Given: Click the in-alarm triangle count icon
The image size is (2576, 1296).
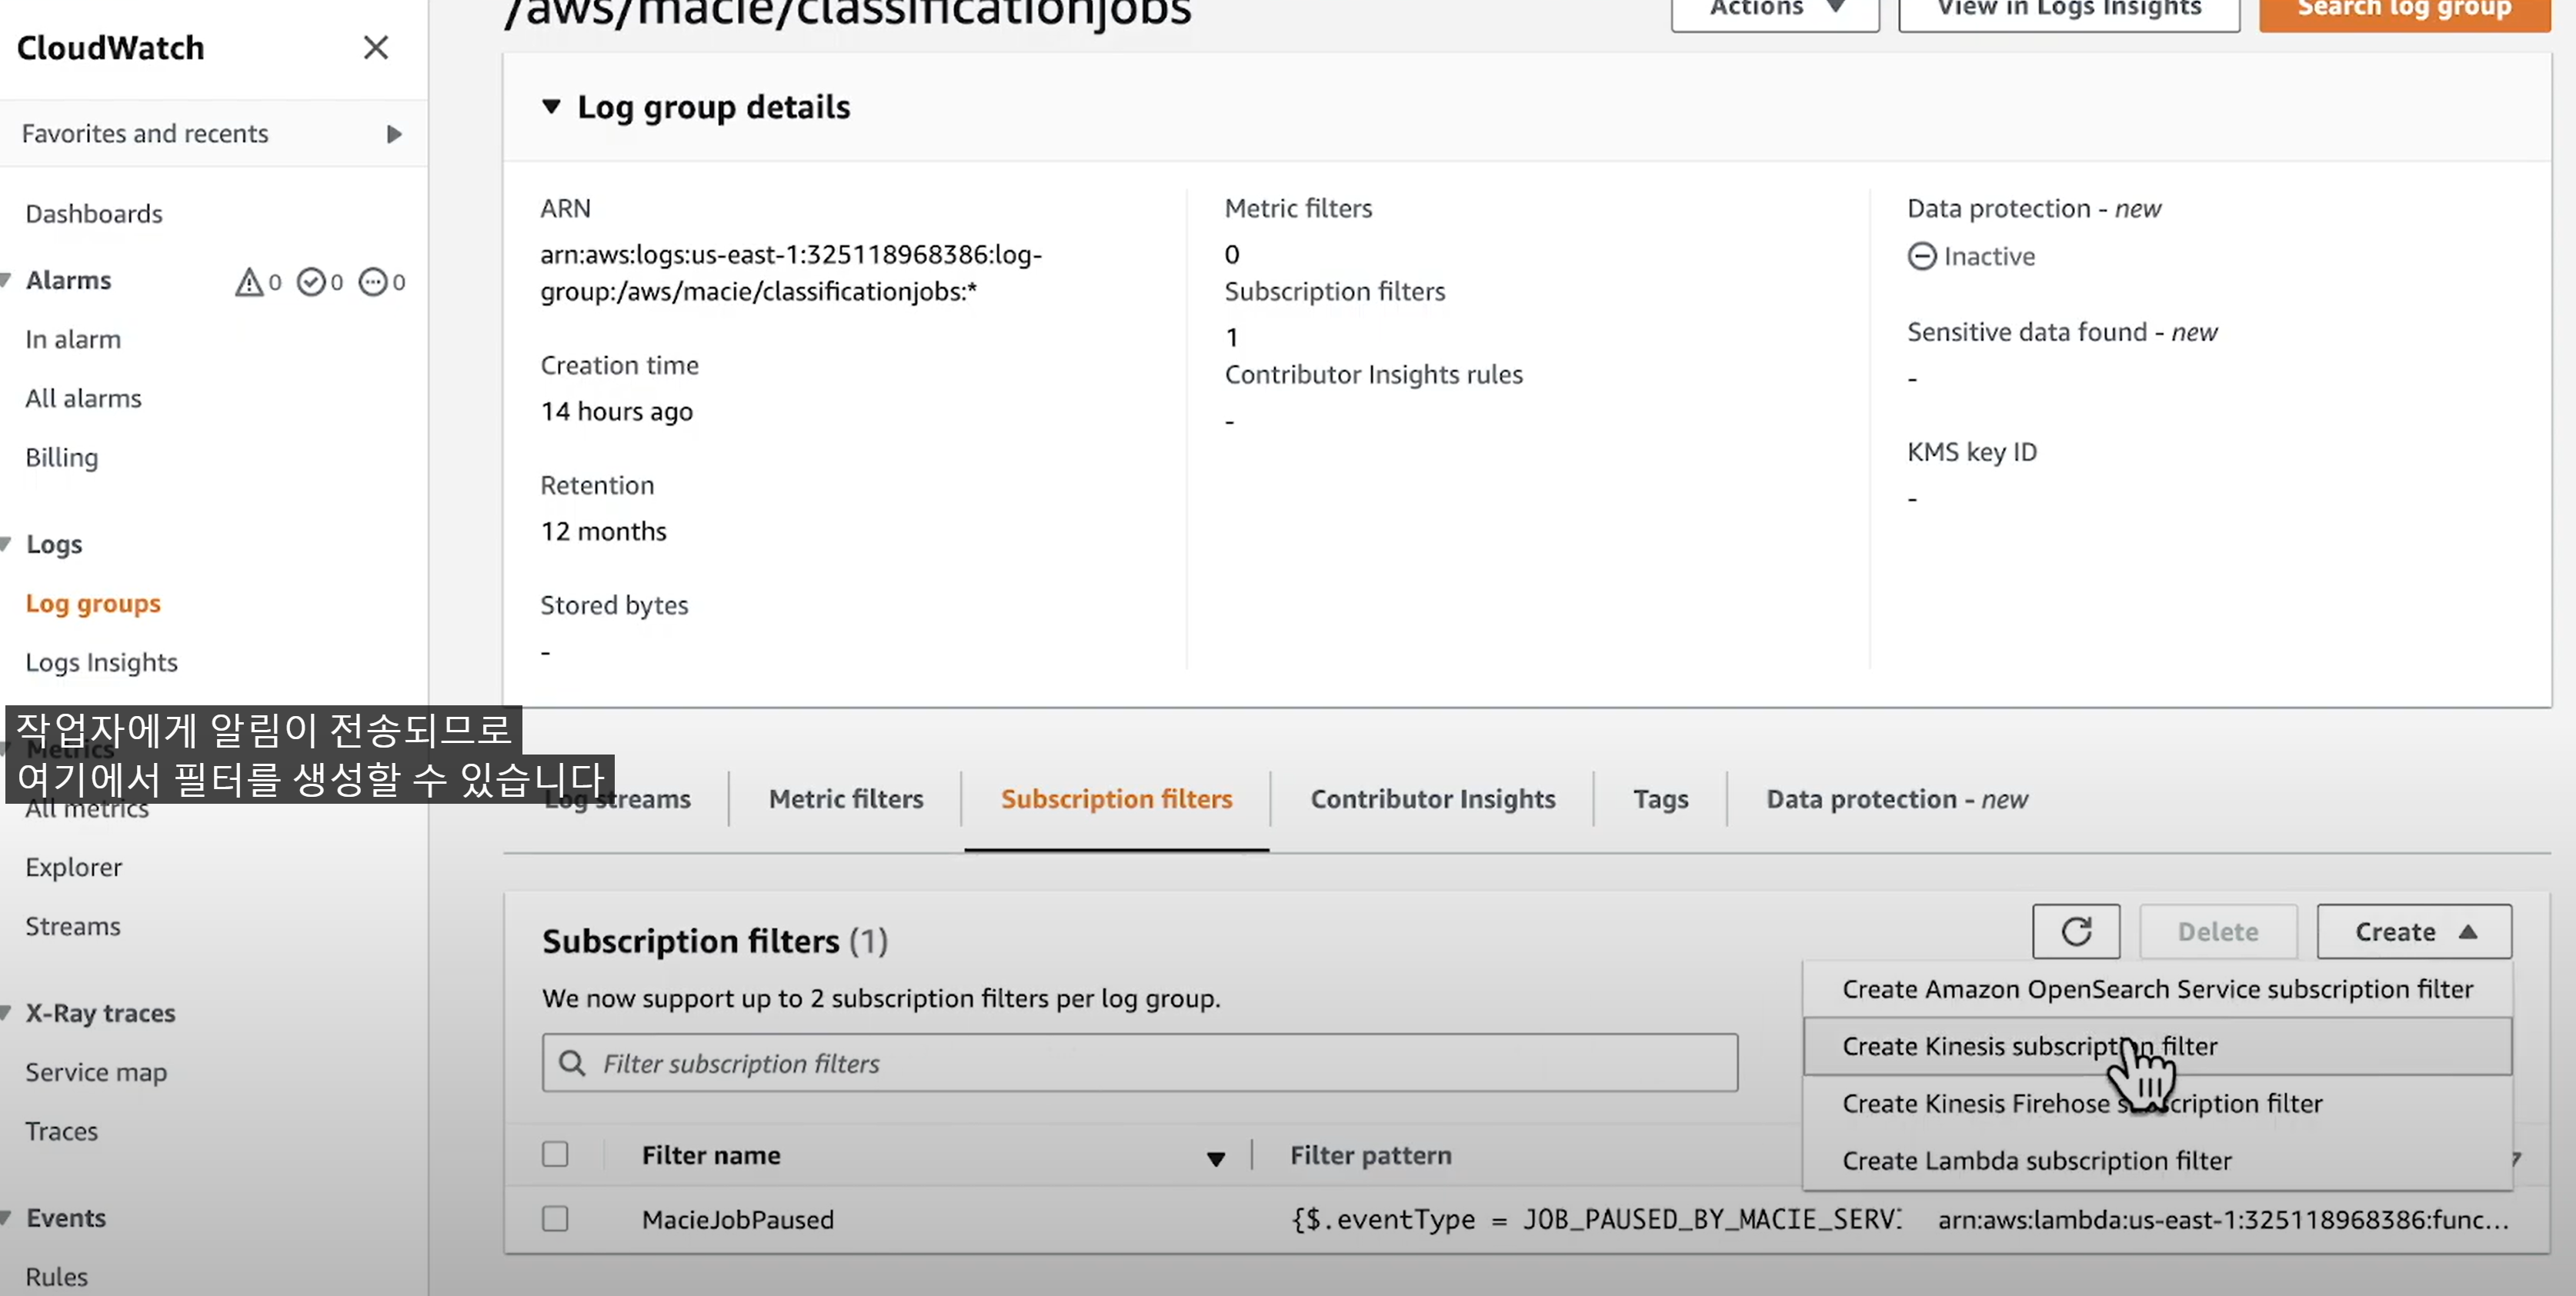Looking at the screenshot, I should point(248,282).
